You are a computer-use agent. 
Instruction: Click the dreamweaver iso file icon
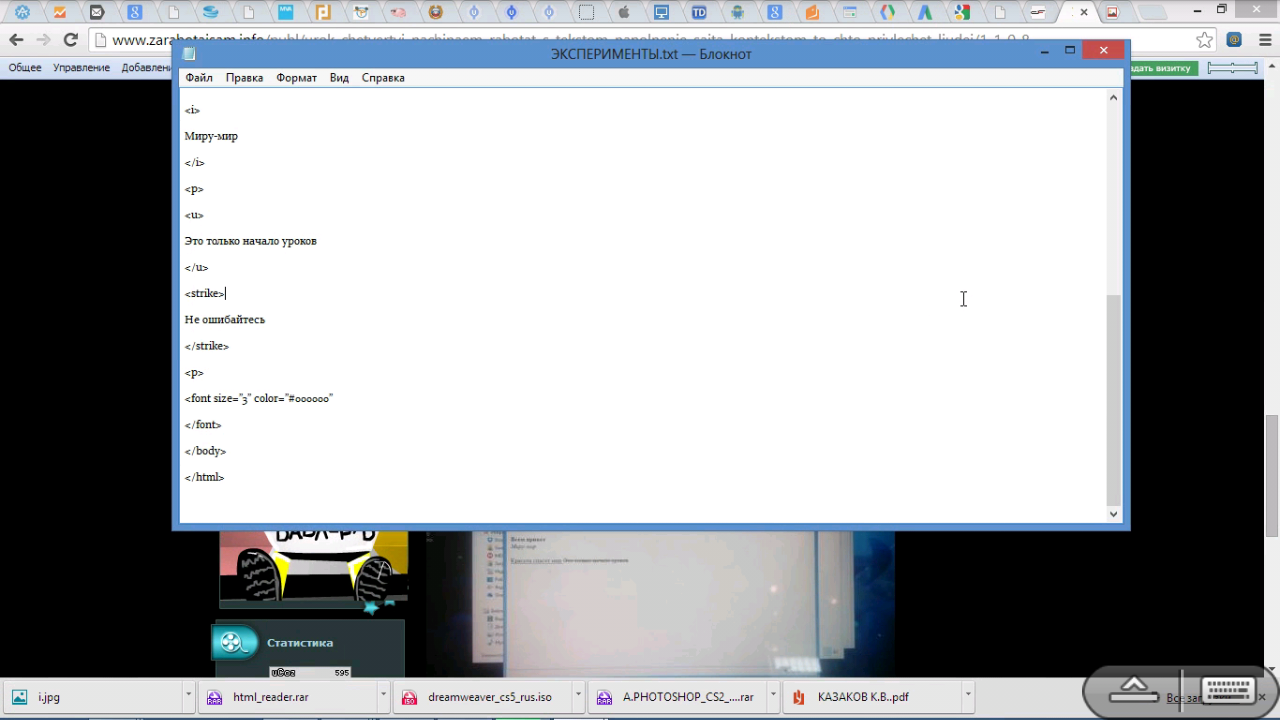tap(409, 697)
